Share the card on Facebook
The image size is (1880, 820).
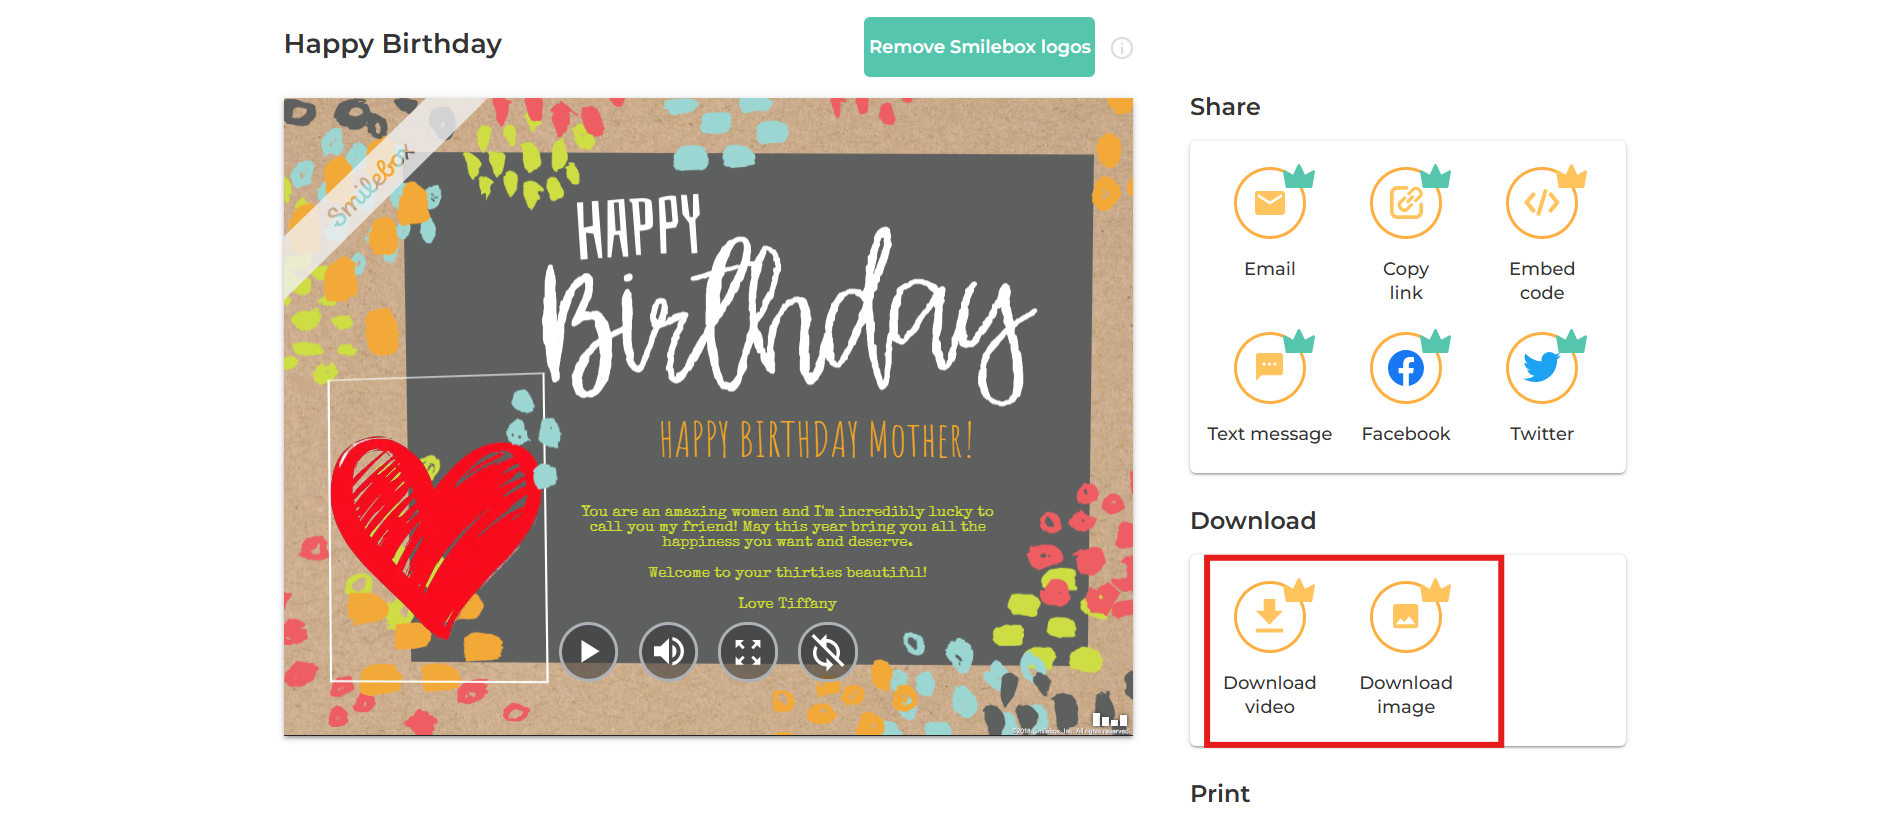click(1406, 368)
